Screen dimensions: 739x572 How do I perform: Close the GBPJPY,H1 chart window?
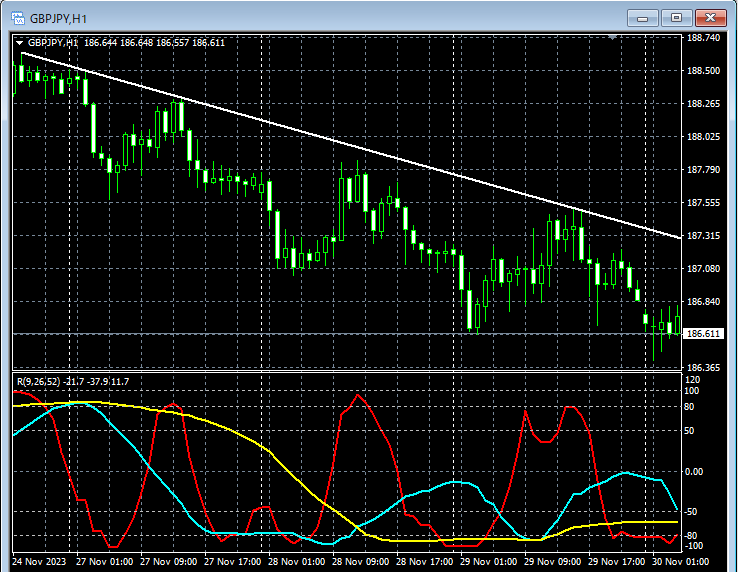coord(711,18)
